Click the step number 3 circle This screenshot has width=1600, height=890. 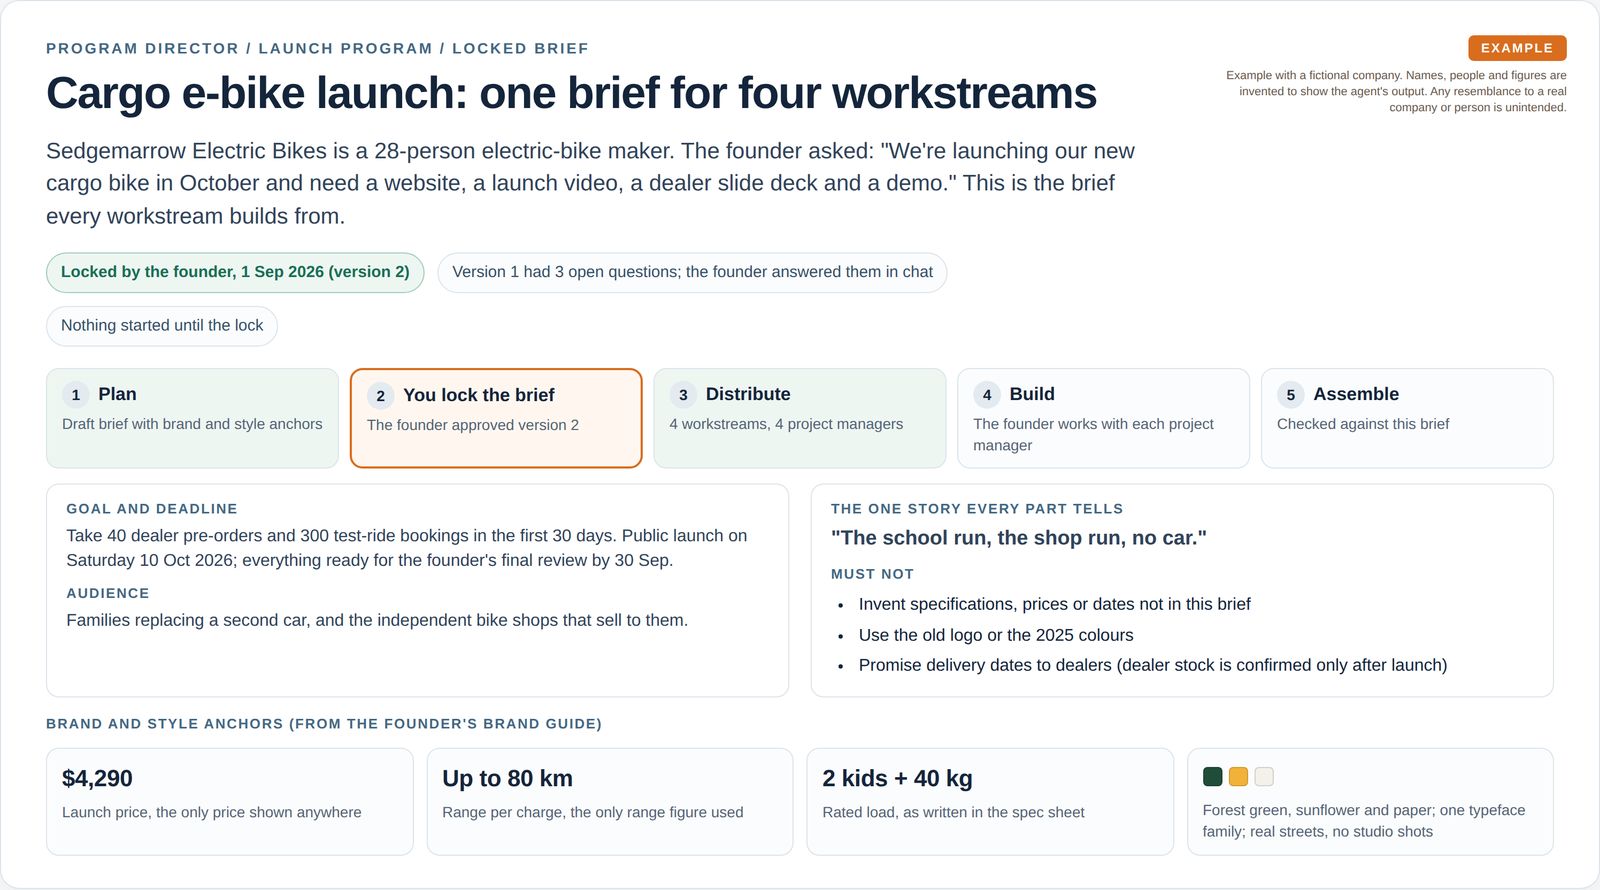point(683,395)
